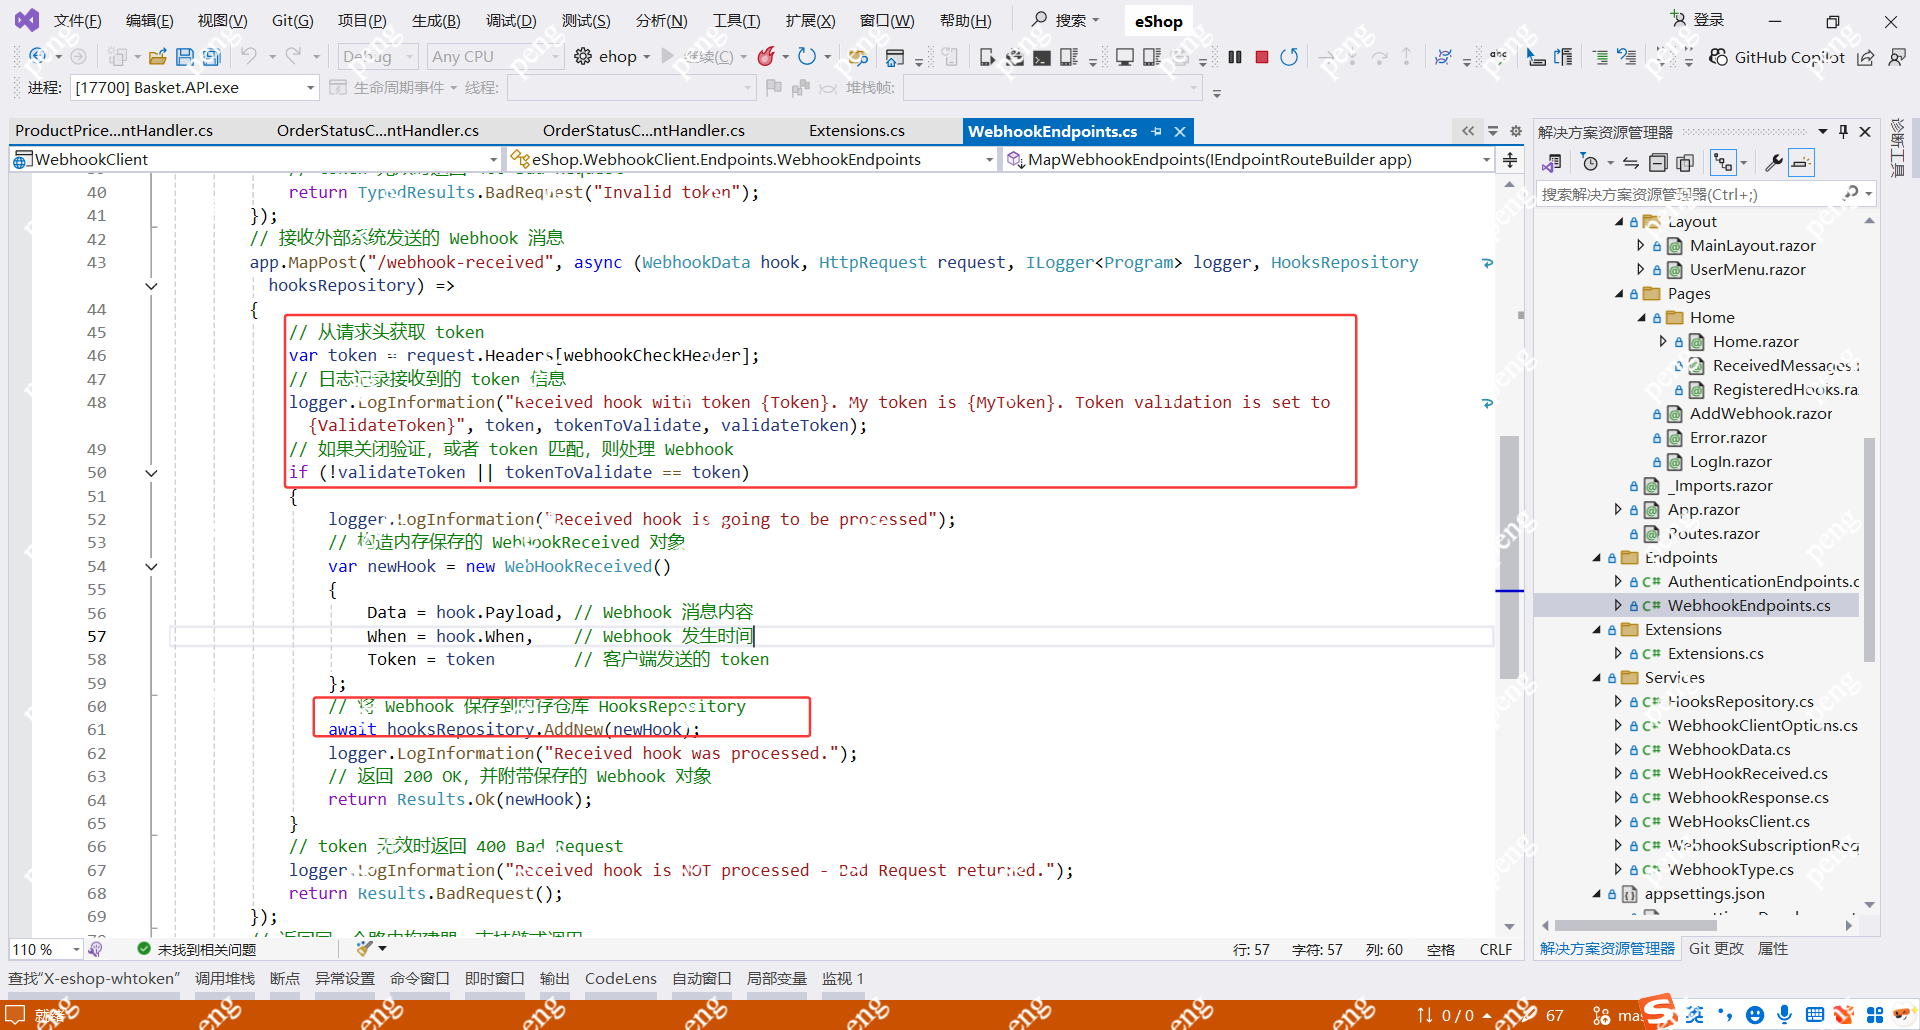Open the terminal window icon in toolbar

[x=1042, y=57]
